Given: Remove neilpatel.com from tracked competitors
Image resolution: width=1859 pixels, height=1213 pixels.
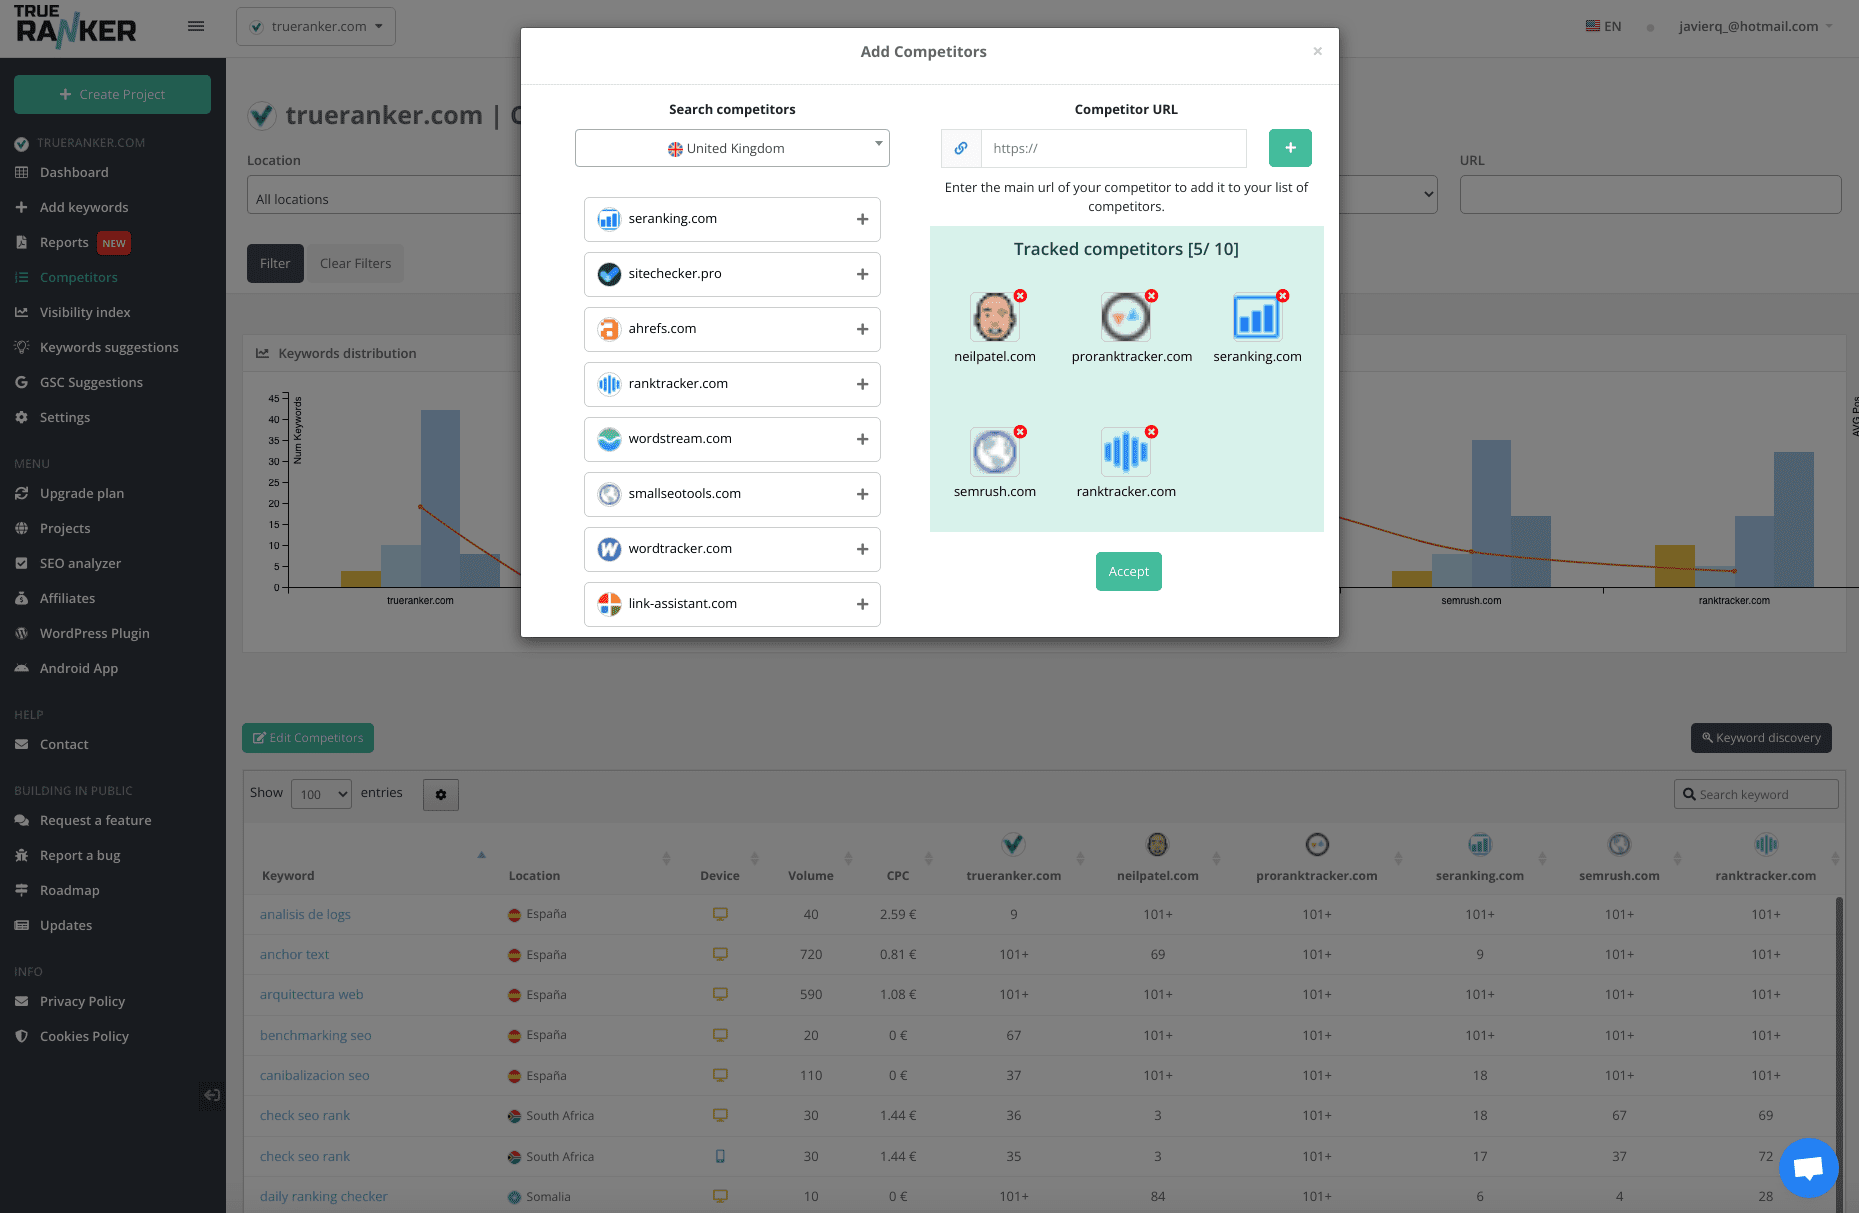Looking at the screenshot, I should tap(1020, 296).
